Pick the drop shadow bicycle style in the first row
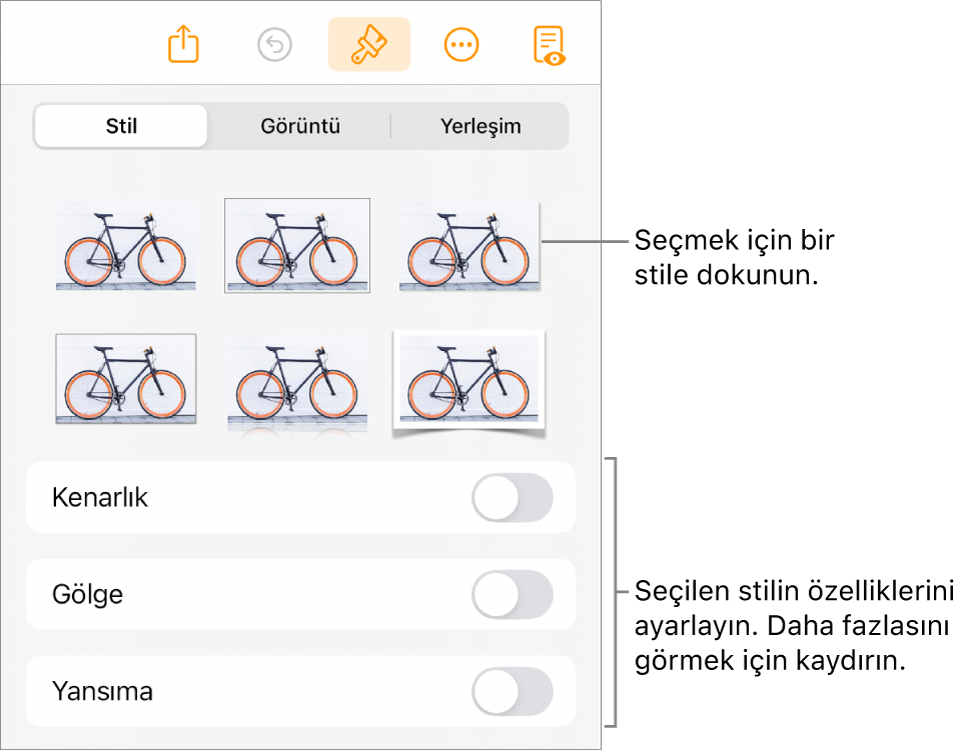The height and width of the screenshot is (750, 964). click(469, 246)
